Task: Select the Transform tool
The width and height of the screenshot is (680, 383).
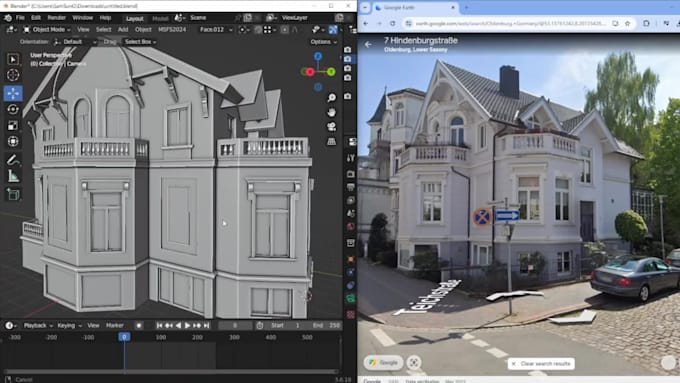Action: pos(13,141)
